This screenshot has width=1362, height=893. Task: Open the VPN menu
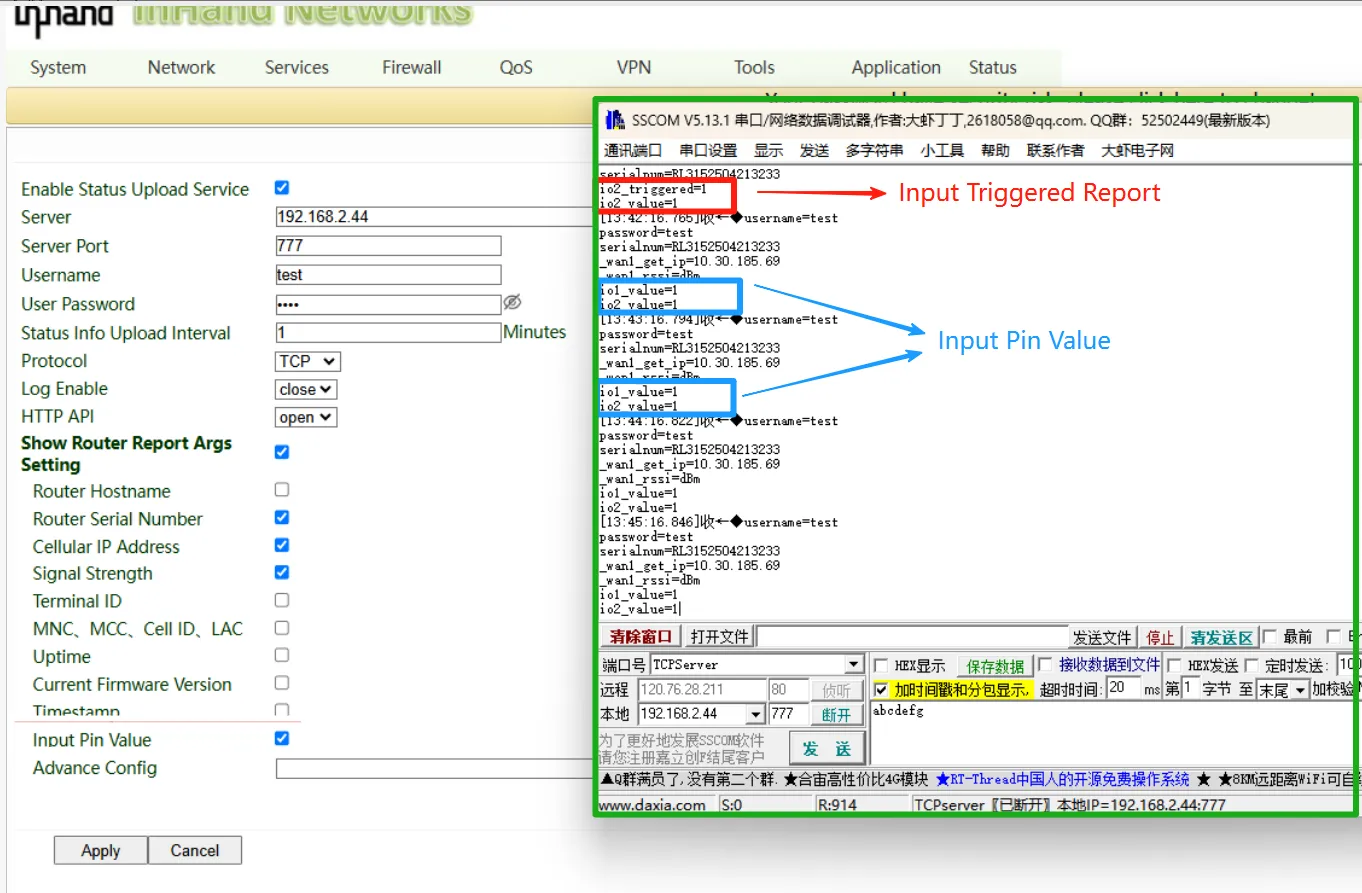coord(634,67)
